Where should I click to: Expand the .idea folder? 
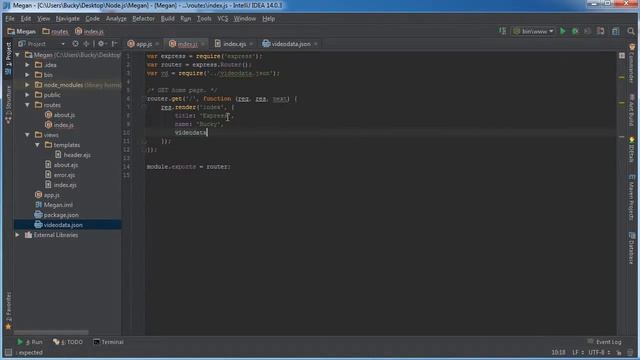click(27, 65)
